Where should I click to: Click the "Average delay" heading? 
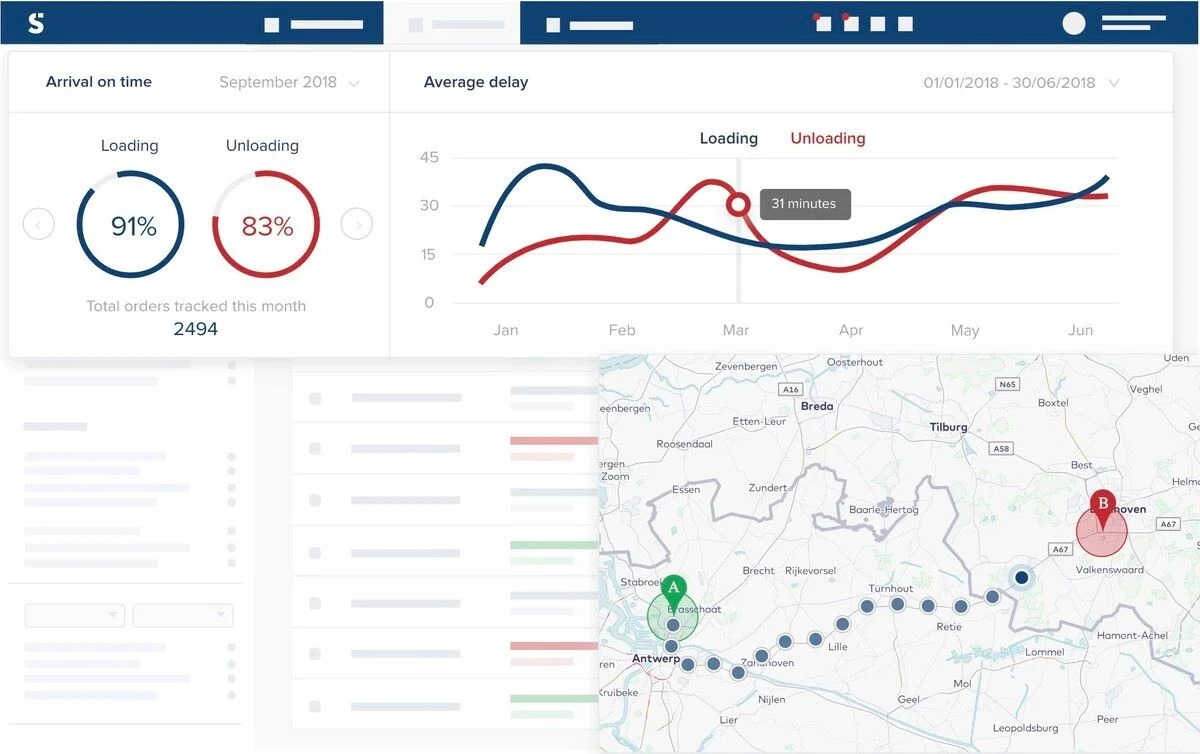point(476,82)
